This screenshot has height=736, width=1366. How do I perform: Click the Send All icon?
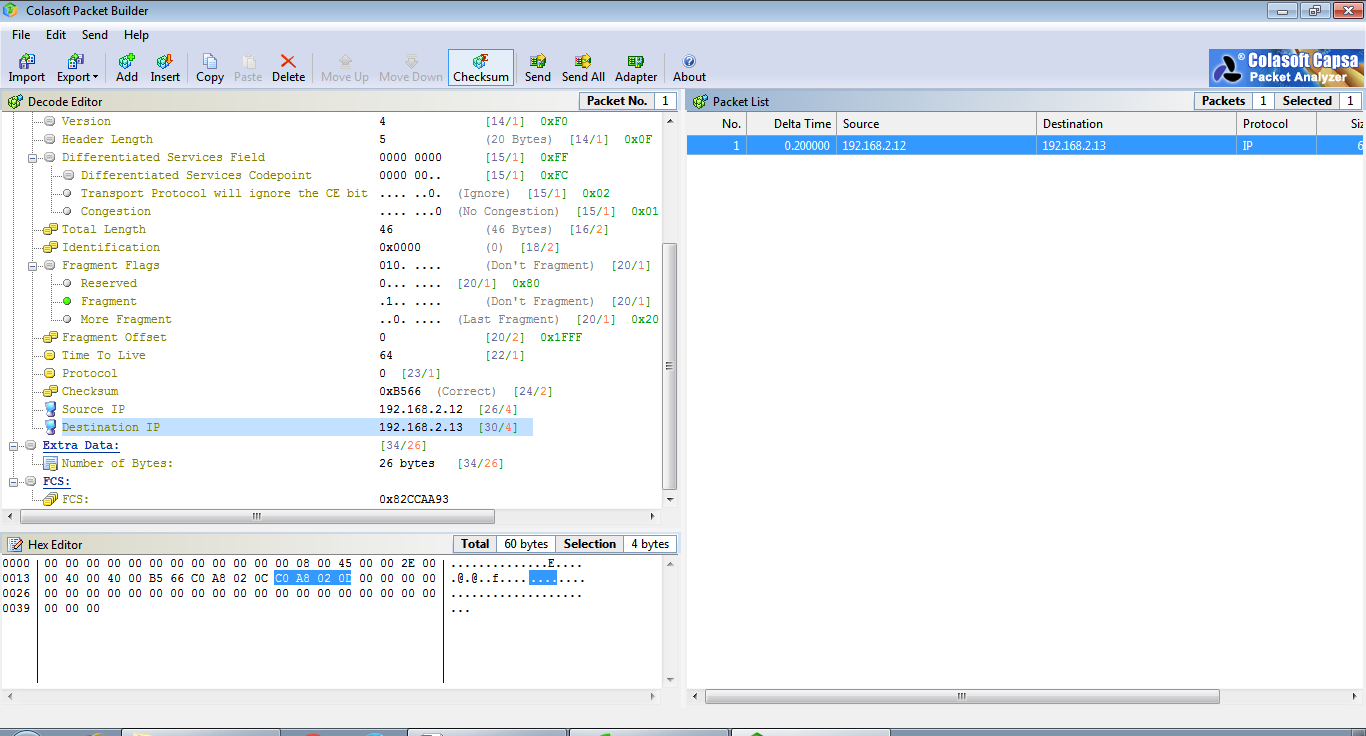coord(583,67)
